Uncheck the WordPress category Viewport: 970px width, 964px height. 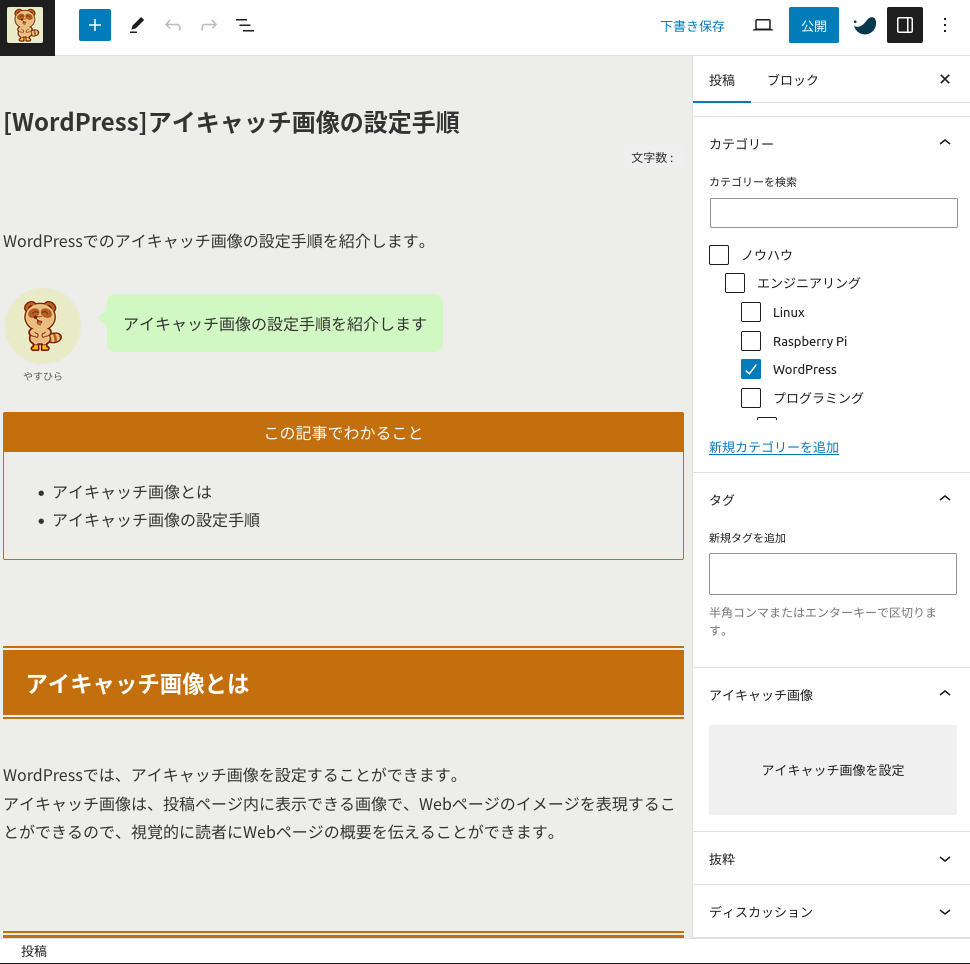point(751,369)
